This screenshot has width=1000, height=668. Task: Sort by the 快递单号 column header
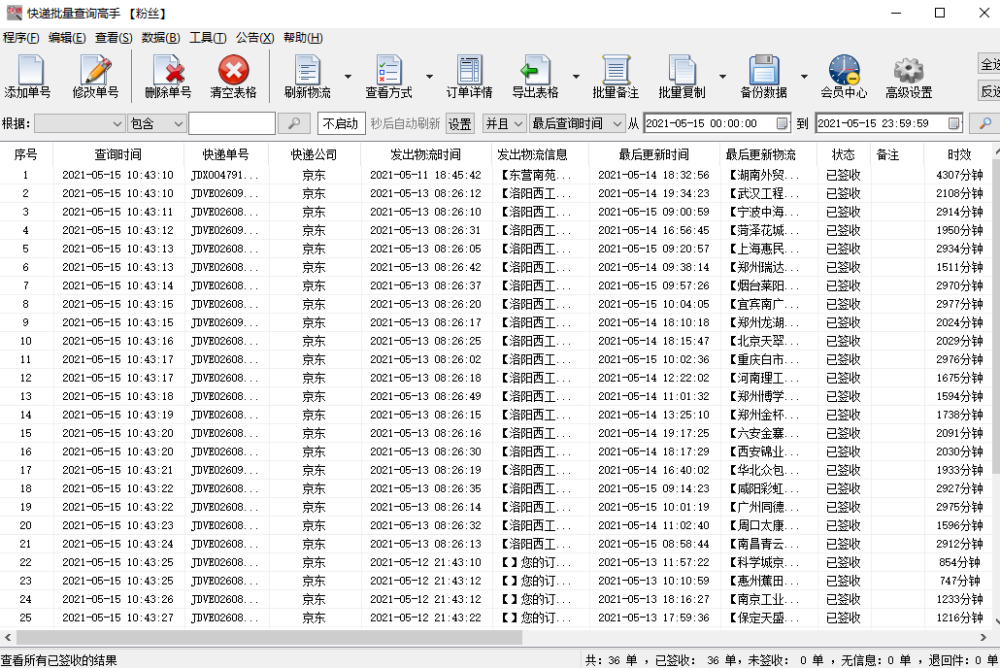click(226, 154)
